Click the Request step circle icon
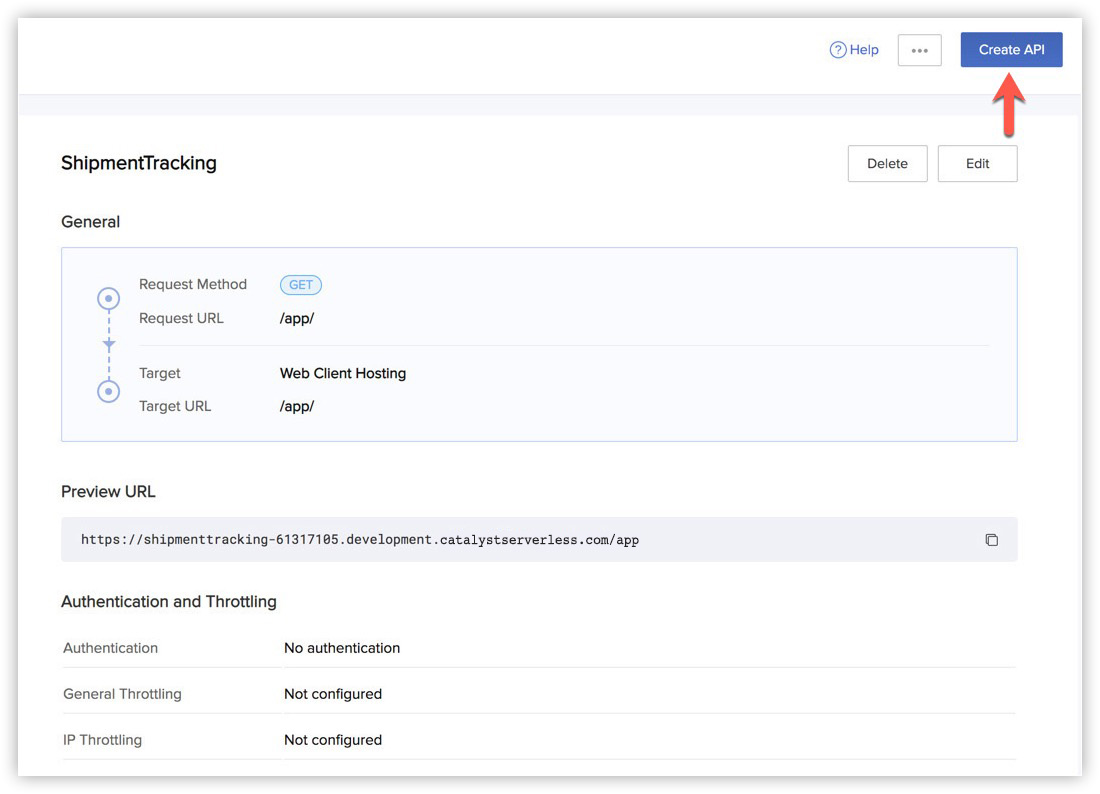 pyautogui.click(x=108, y=298)
